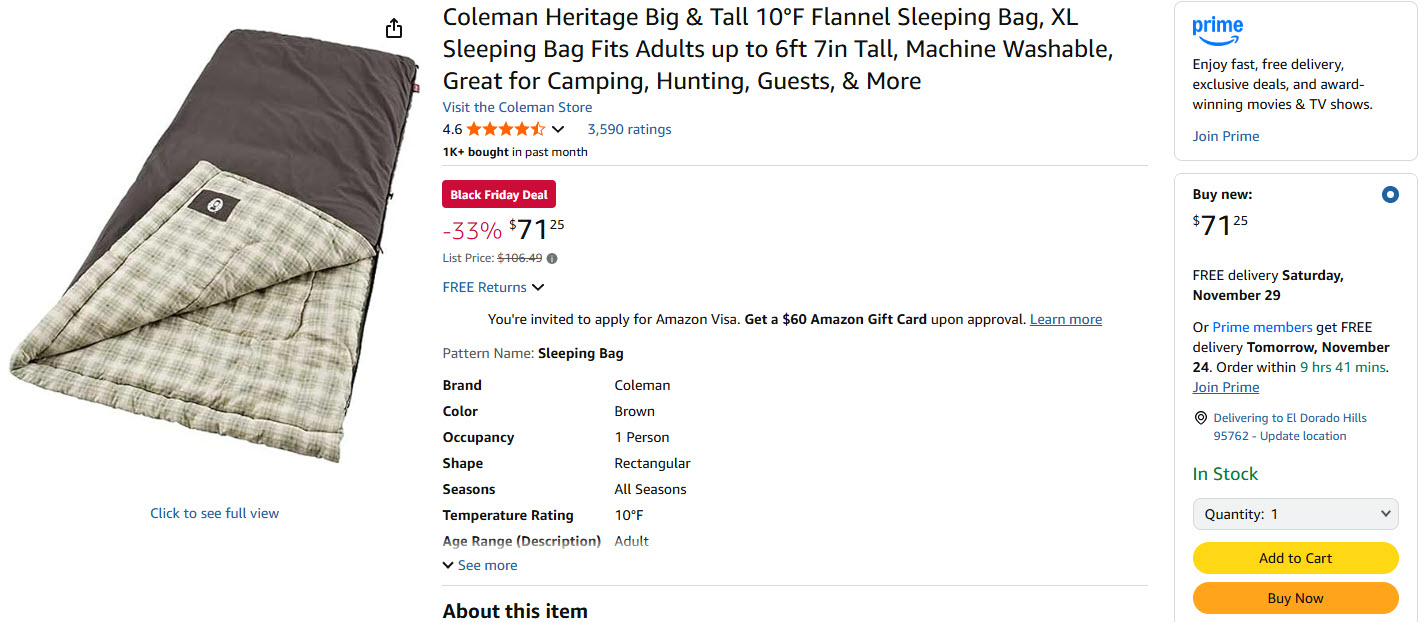Click the delivery location pin icon

point(1200,418)
